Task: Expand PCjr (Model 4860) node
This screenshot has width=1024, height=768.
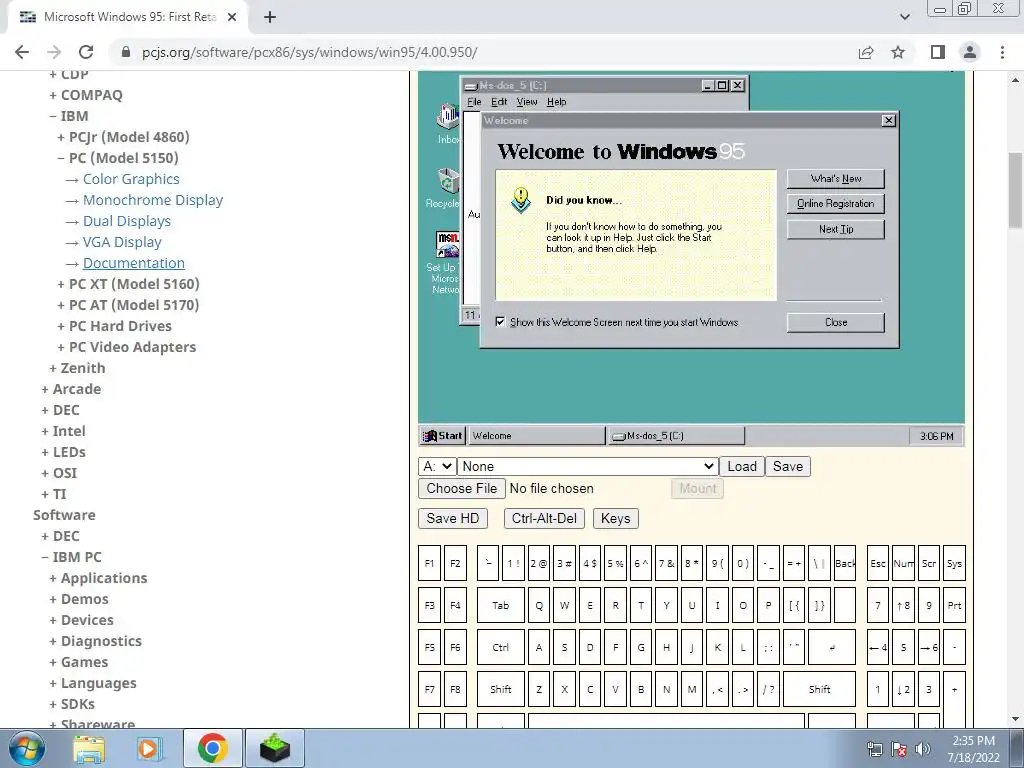Action: 123,136
